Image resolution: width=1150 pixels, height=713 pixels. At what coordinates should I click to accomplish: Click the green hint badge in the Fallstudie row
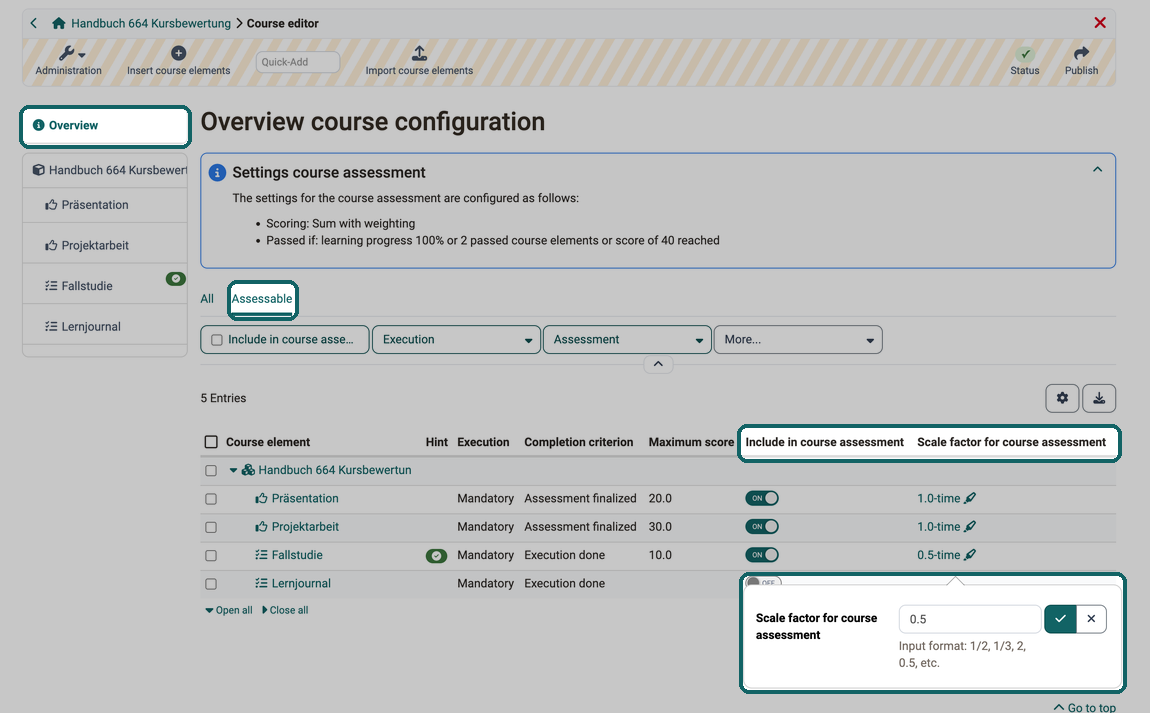coord(436,556)
